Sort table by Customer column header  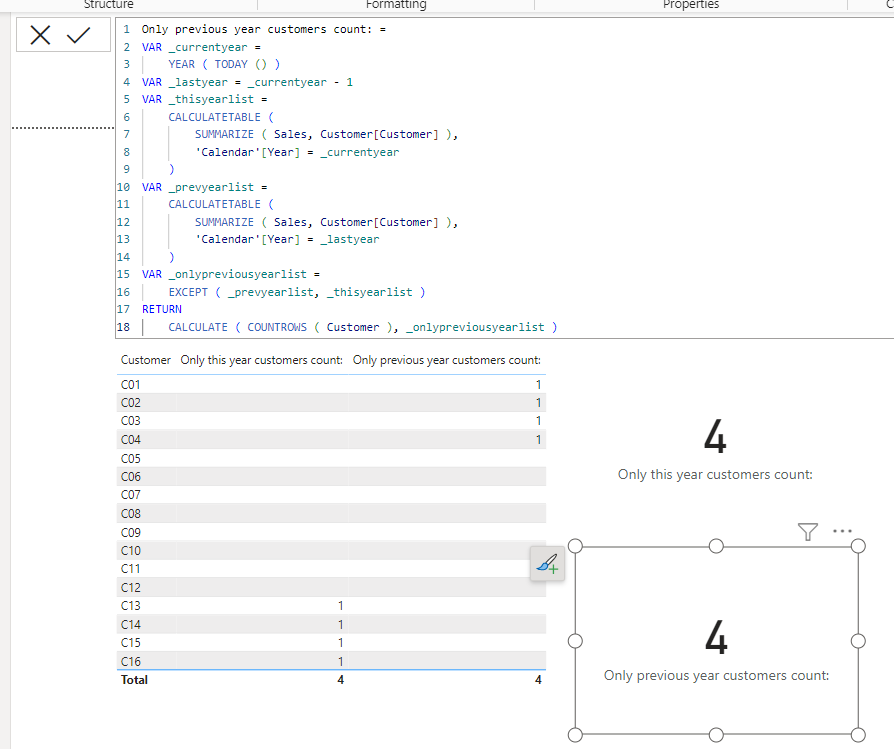pyautogui.click(x=145, y=360)
